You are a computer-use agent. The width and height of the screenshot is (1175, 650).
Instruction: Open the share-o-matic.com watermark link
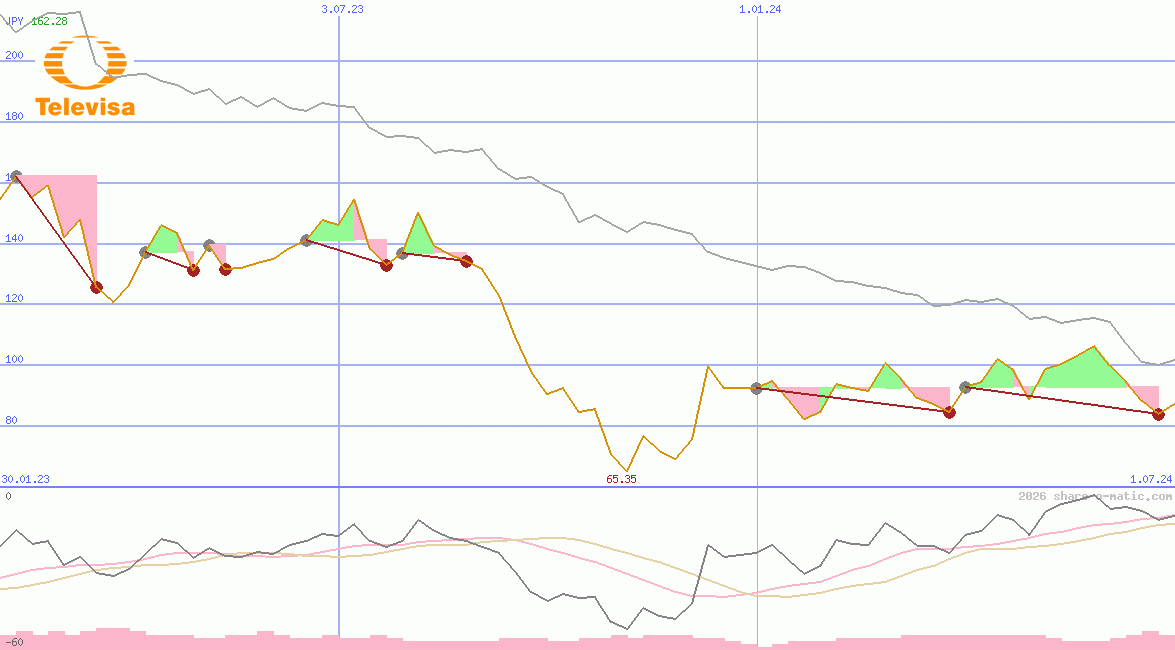[x=1095, y=496]
